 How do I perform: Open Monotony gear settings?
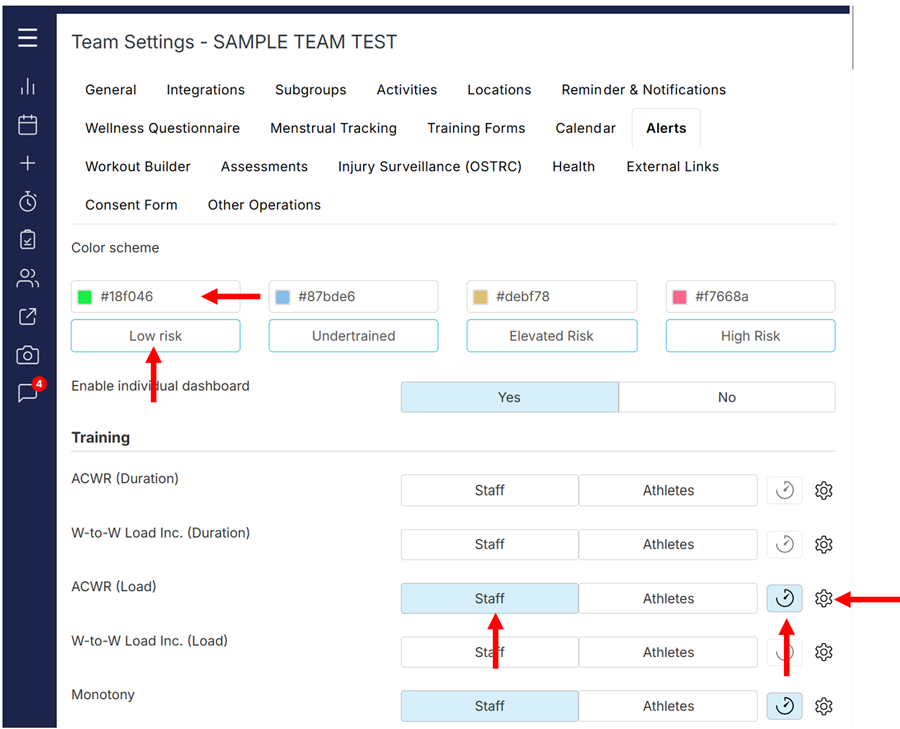click(x=824, y=706)
